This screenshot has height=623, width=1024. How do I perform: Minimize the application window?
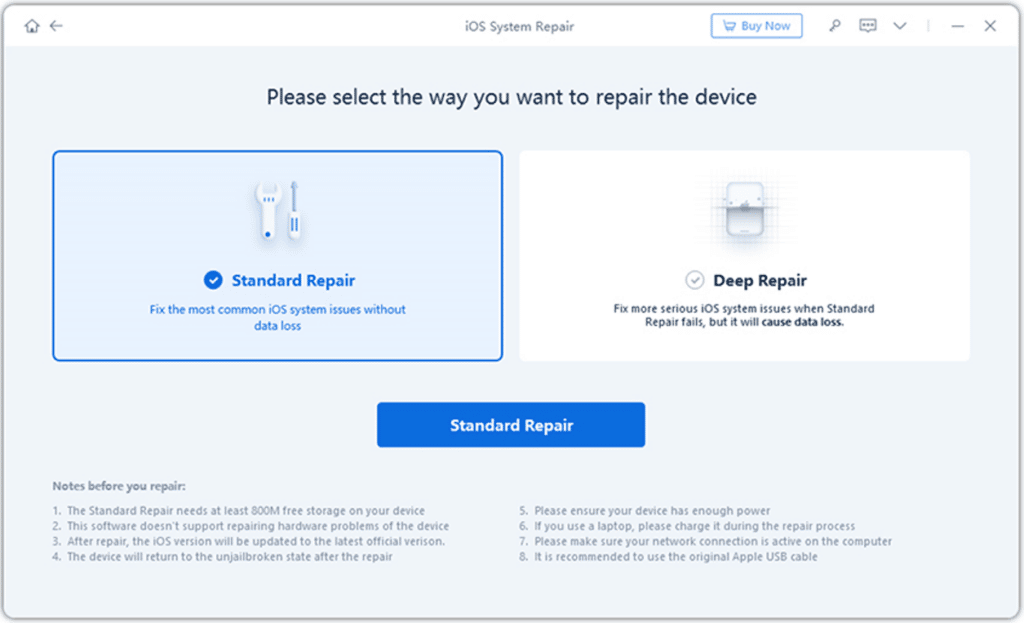click(x=957, y=25)
